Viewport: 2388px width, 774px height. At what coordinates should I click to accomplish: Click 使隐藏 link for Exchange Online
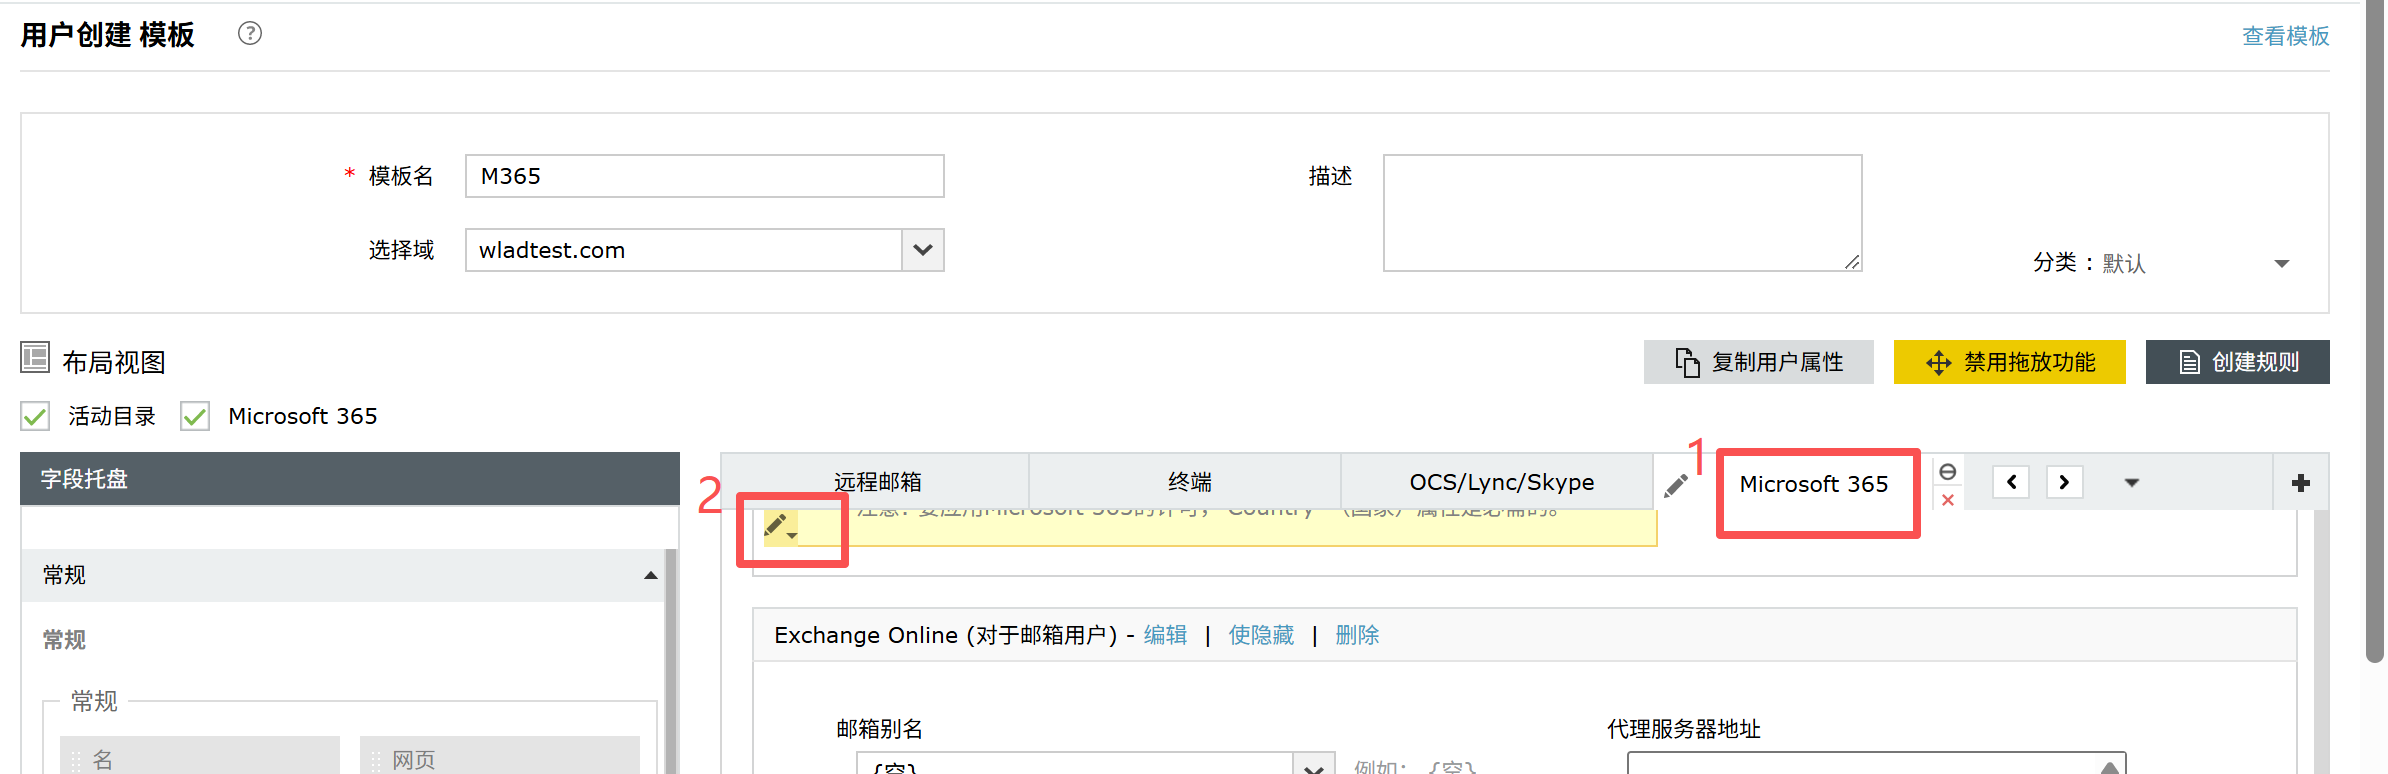click(1261, 635)
